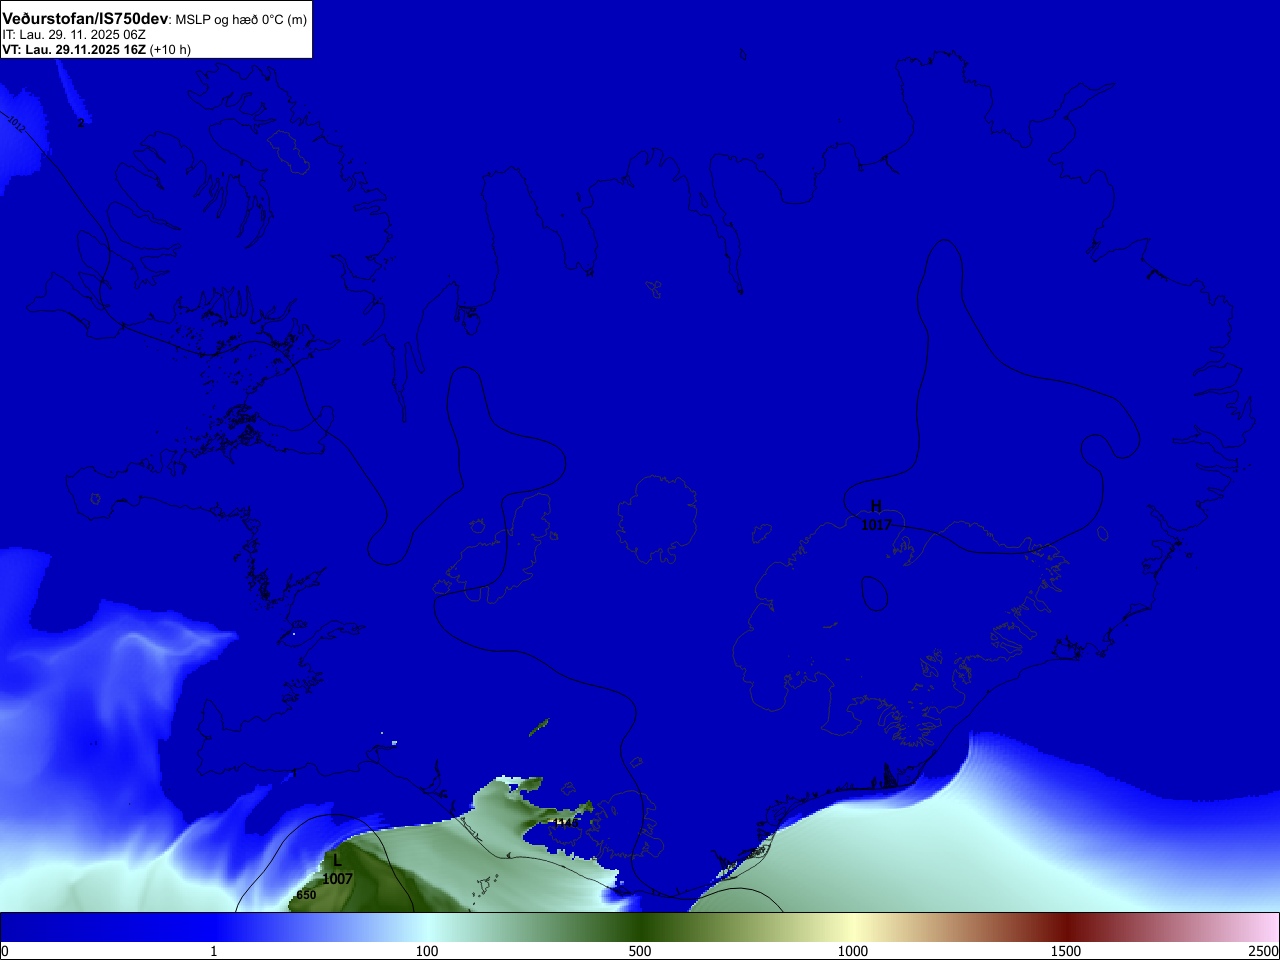The height and width of the screenshot is (960, 1280).
Task: Click the 1007 pressure value
Action: click(x=337, y=879)
